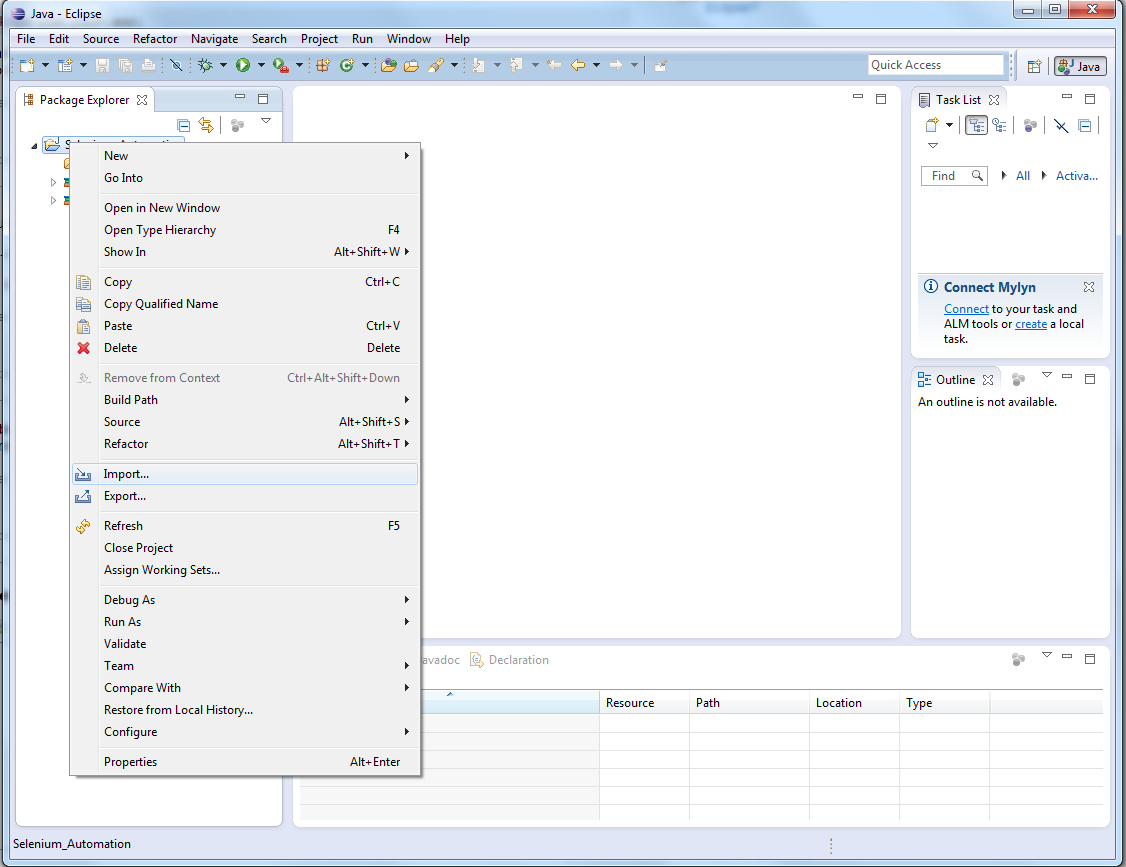The height and width of the screenshot is (867, 1126).
Task: Click the Activa... link in Task List
Action: [x=1076, y=176]
